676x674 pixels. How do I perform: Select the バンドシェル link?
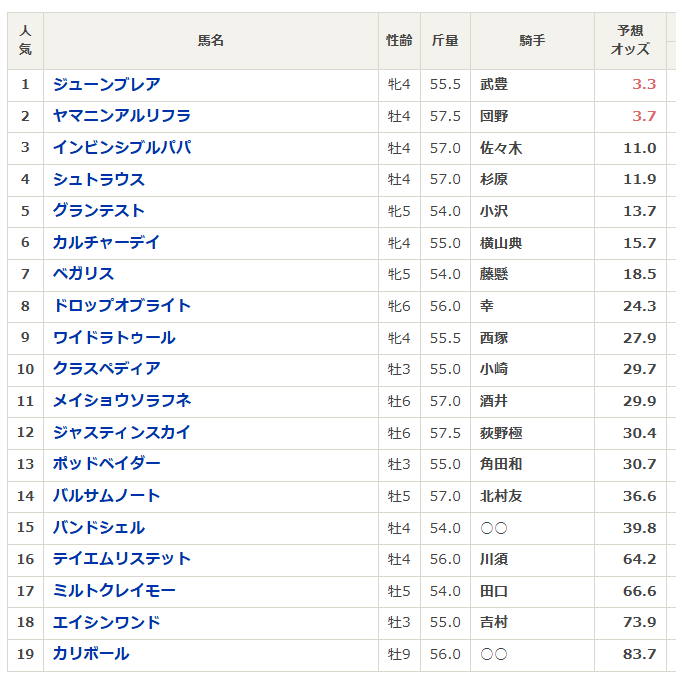pos(99,527)
